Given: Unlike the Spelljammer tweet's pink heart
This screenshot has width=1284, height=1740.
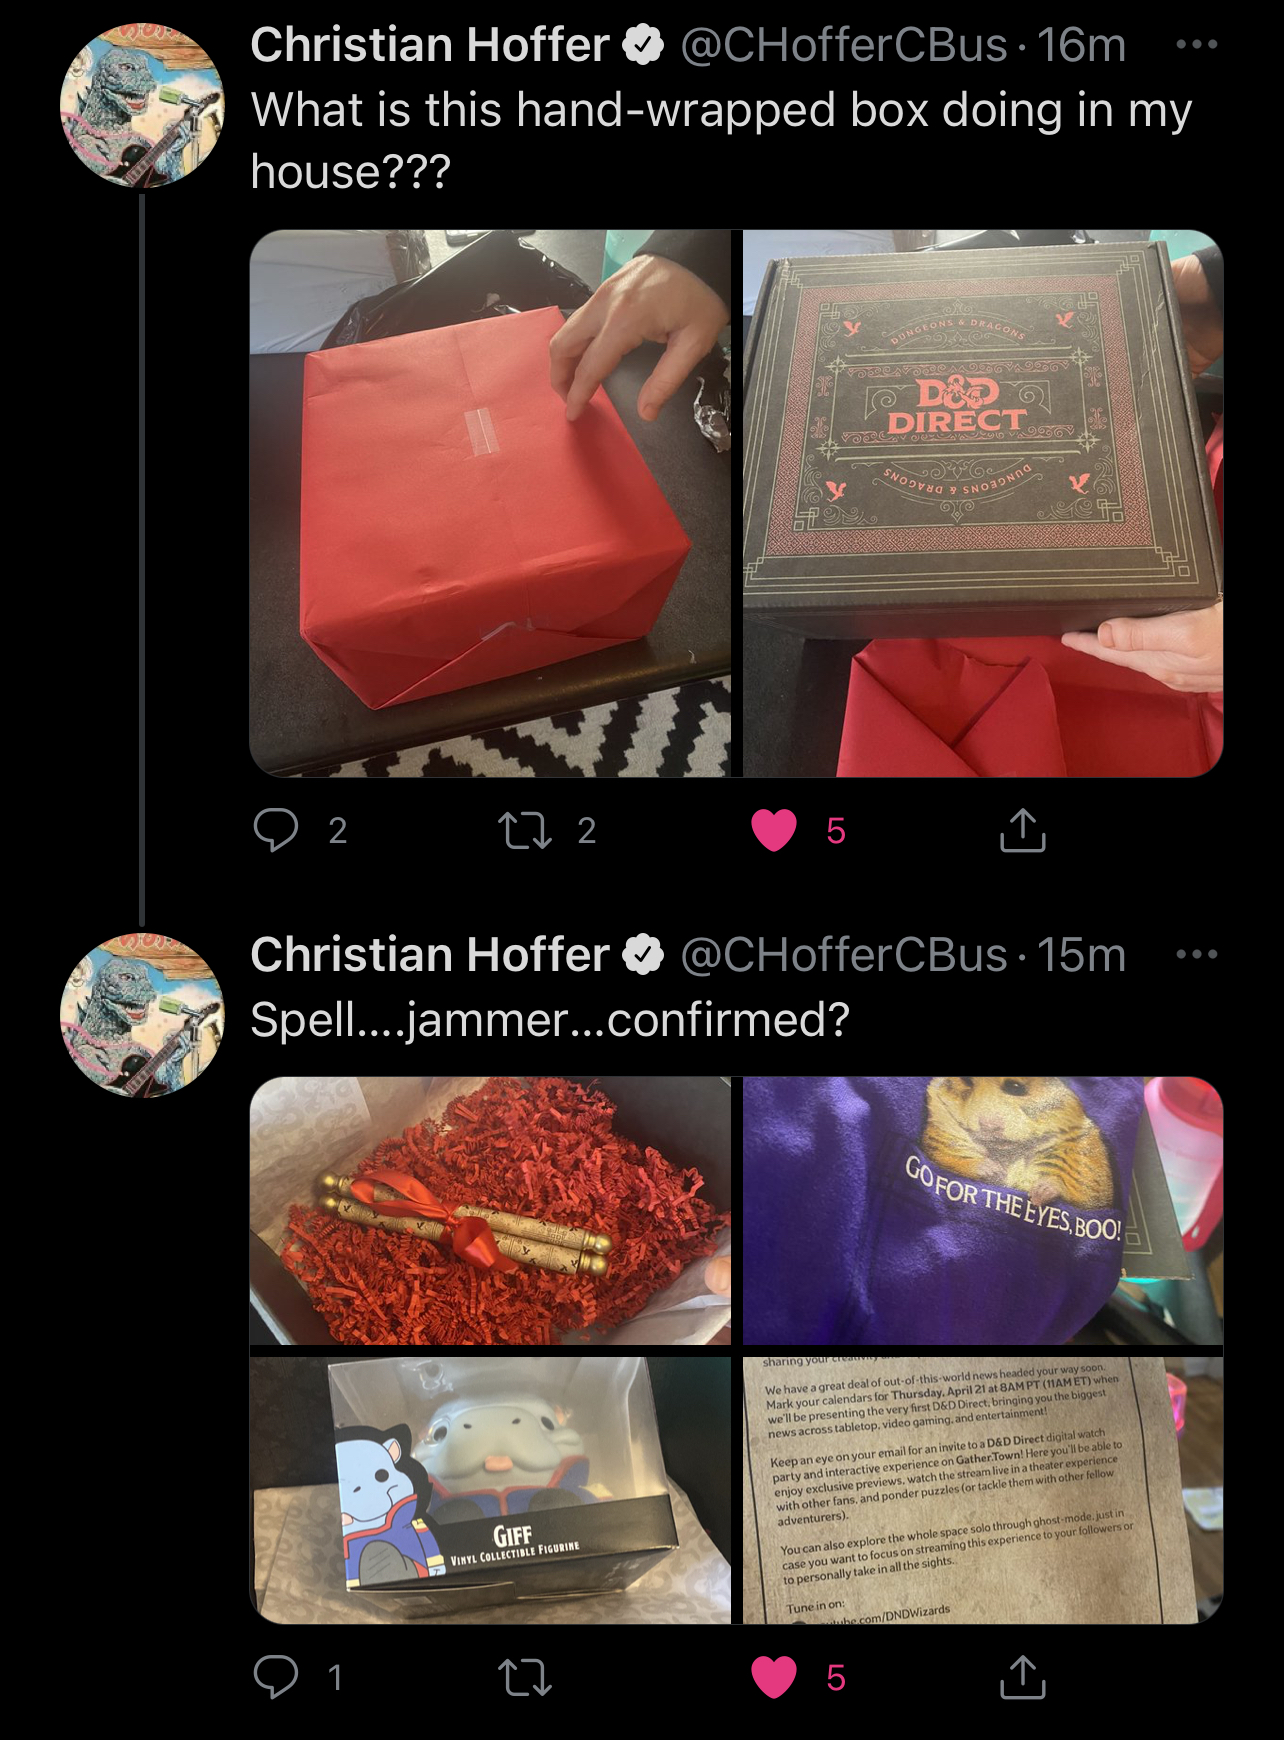Looking at the screenshot, I should coord(773,1677).
